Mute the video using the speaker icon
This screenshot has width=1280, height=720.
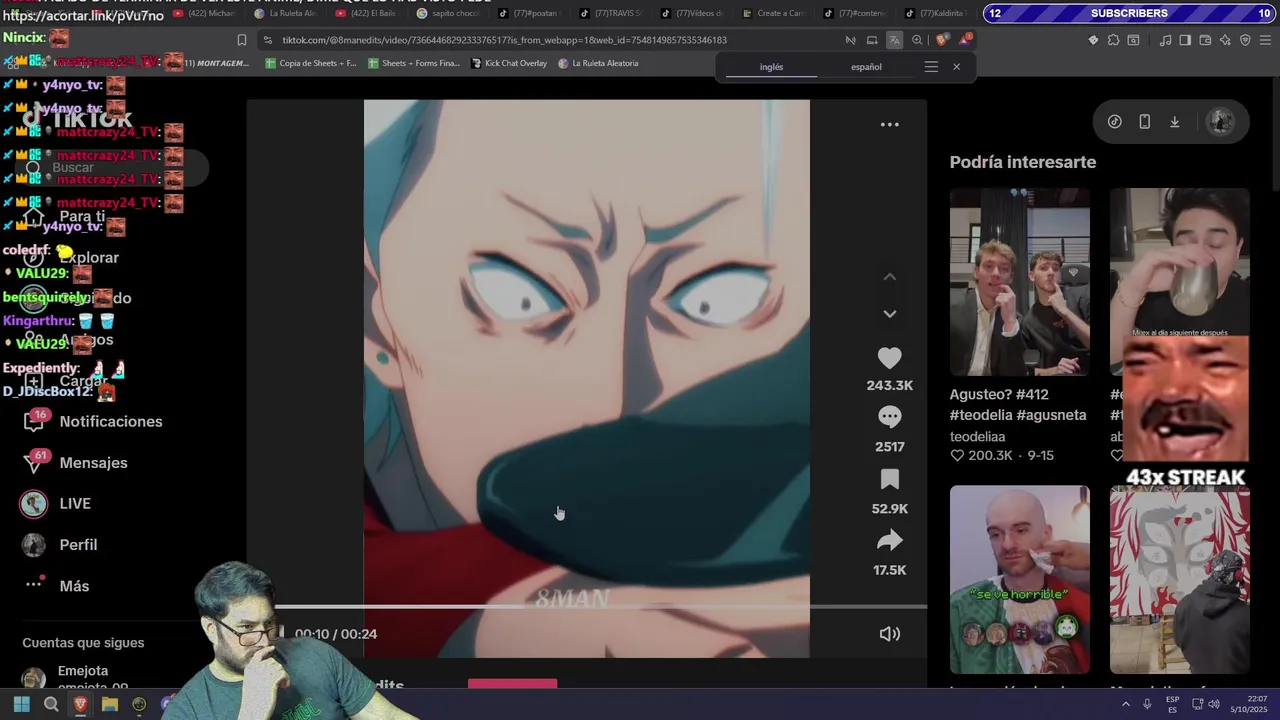(x=889, y=634)
